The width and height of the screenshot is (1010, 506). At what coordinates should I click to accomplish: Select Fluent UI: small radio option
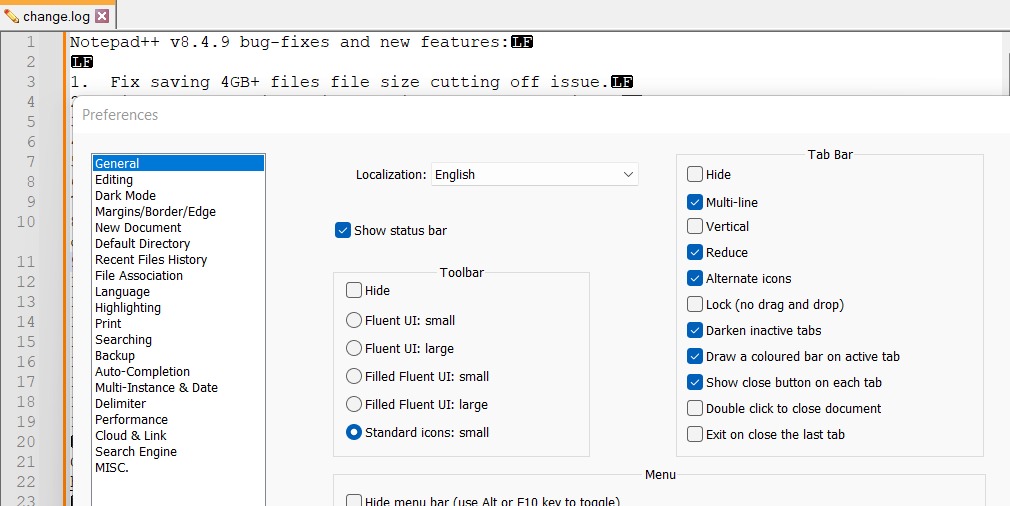click(354, 321)
